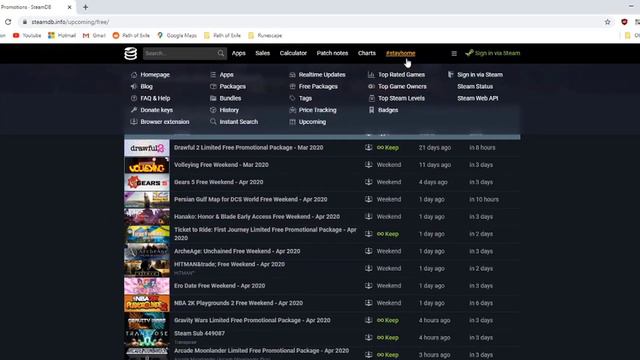Click the Packages icon
The width and height of the screenshot is (640, 360).
point(213,87)
